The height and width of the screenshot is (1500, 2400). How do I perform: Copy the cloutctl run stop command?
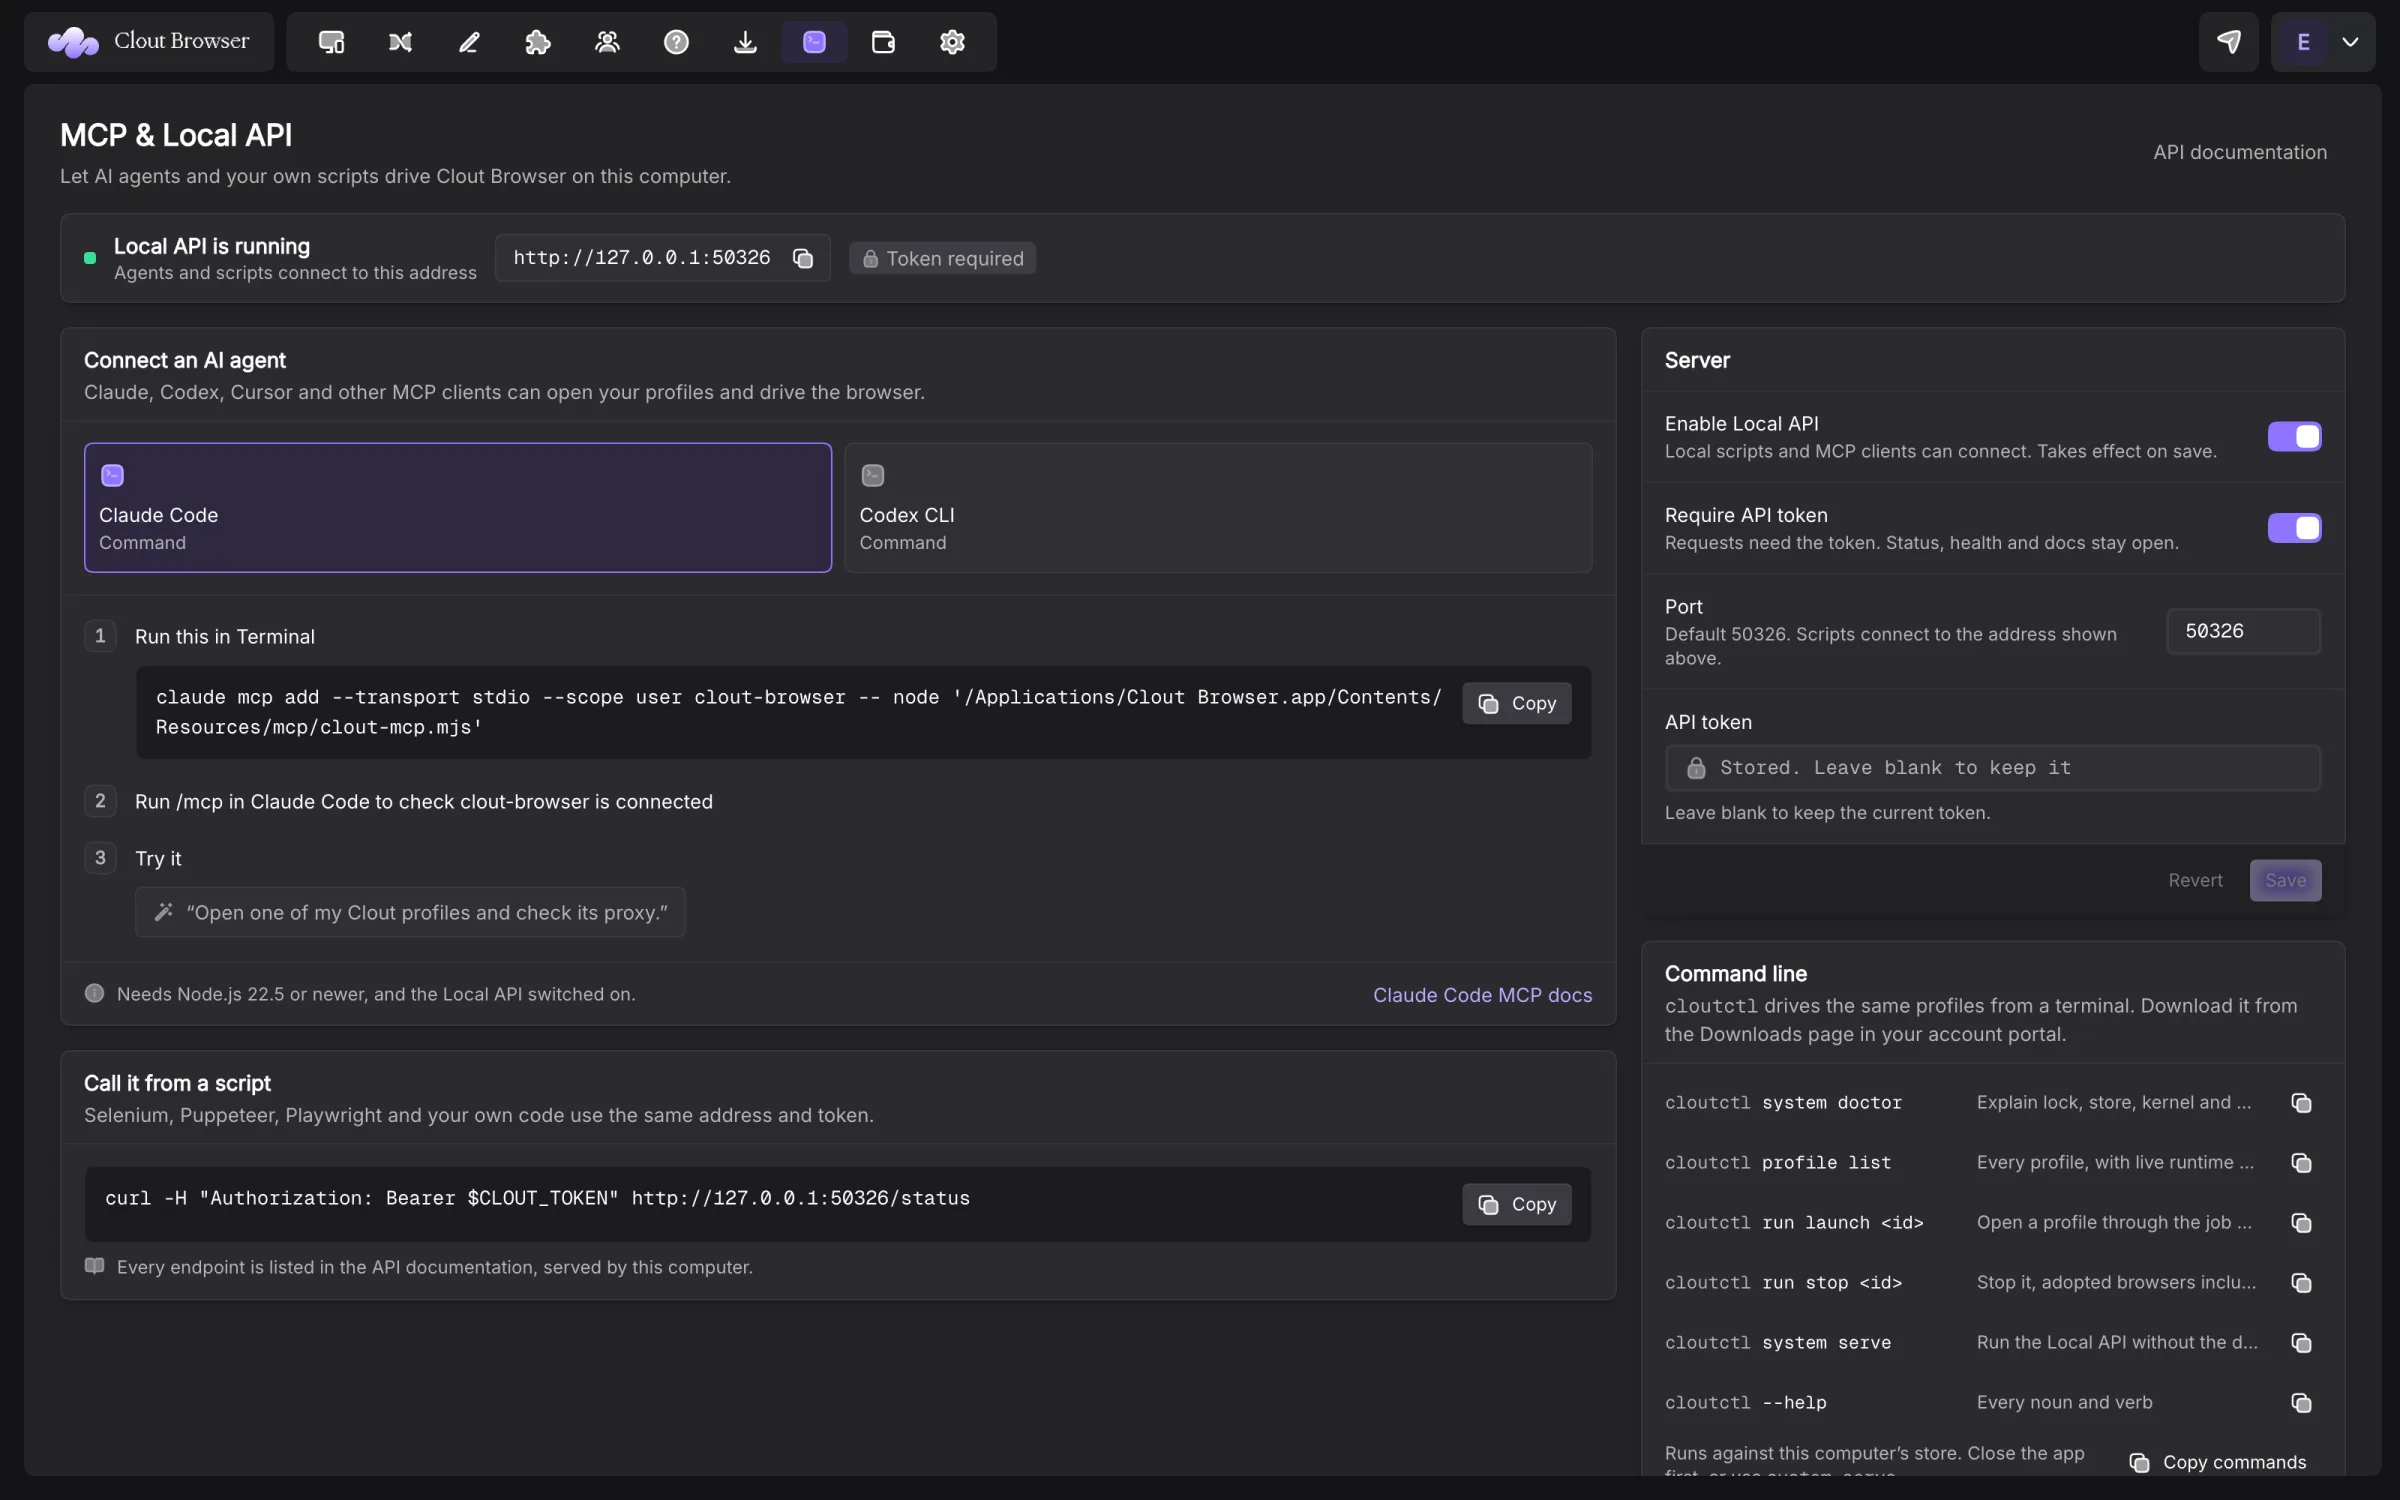(x=2301, y=1283)
